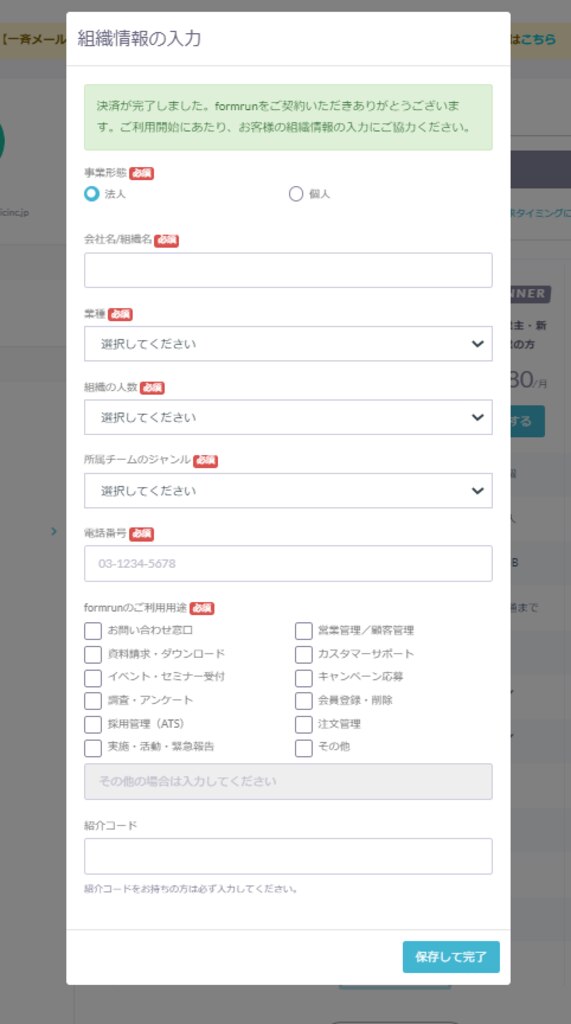Image resolution: width=571 pixels, height=1024 pixels.
Task: Select the キャンペーン応募 checkbox
Action: coord(303,678)
